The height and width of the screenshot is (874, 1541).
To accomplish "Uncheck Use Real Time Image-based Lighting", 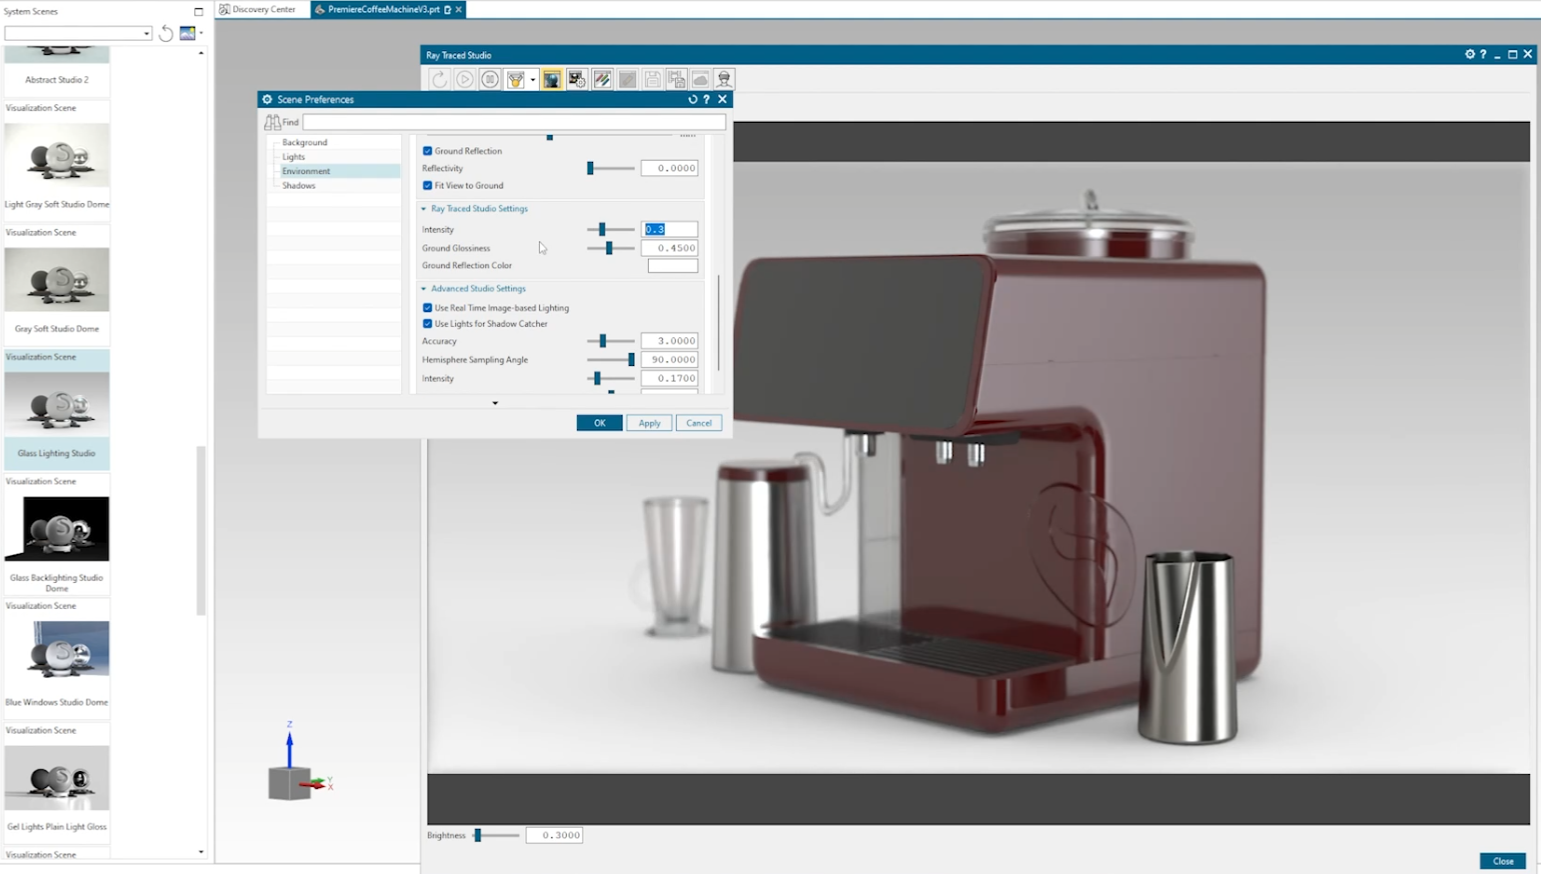I will click(x=428, y=307).
